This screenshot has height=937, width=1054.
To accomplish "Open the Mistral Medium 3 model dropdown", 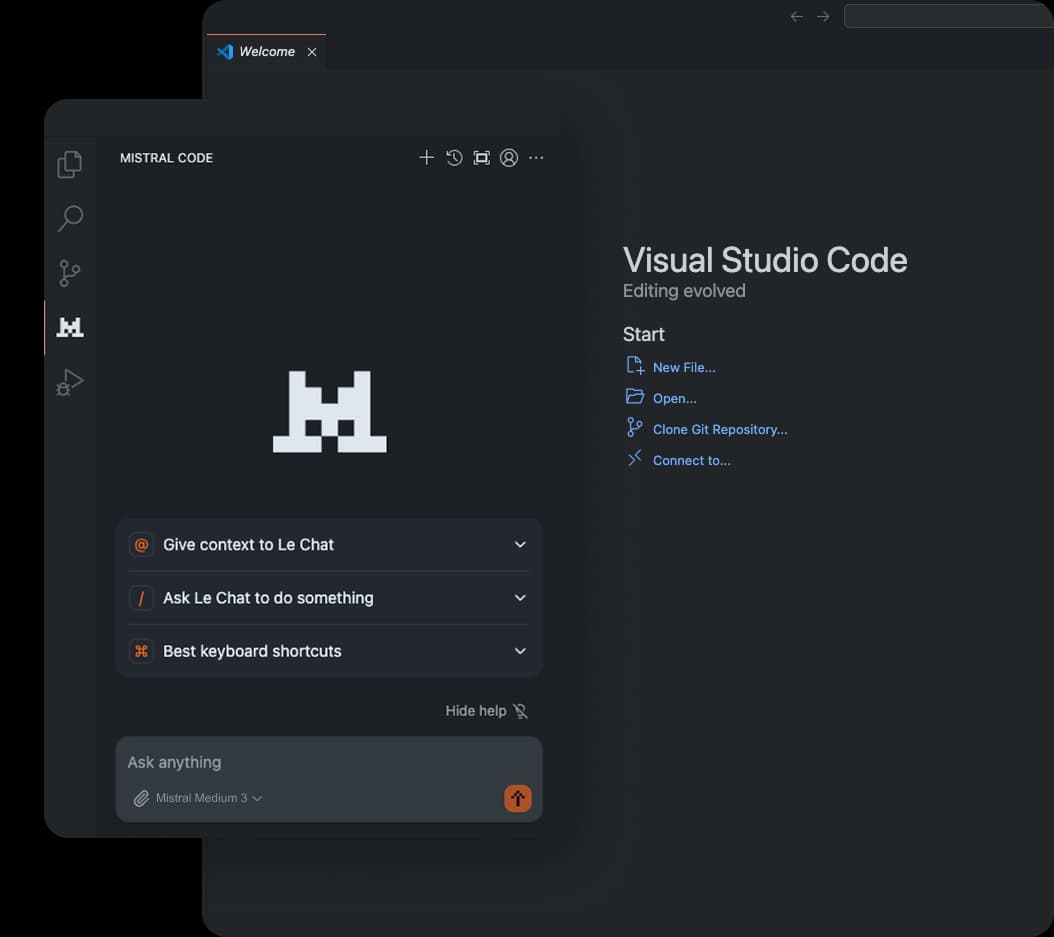I will coord(208,798).
